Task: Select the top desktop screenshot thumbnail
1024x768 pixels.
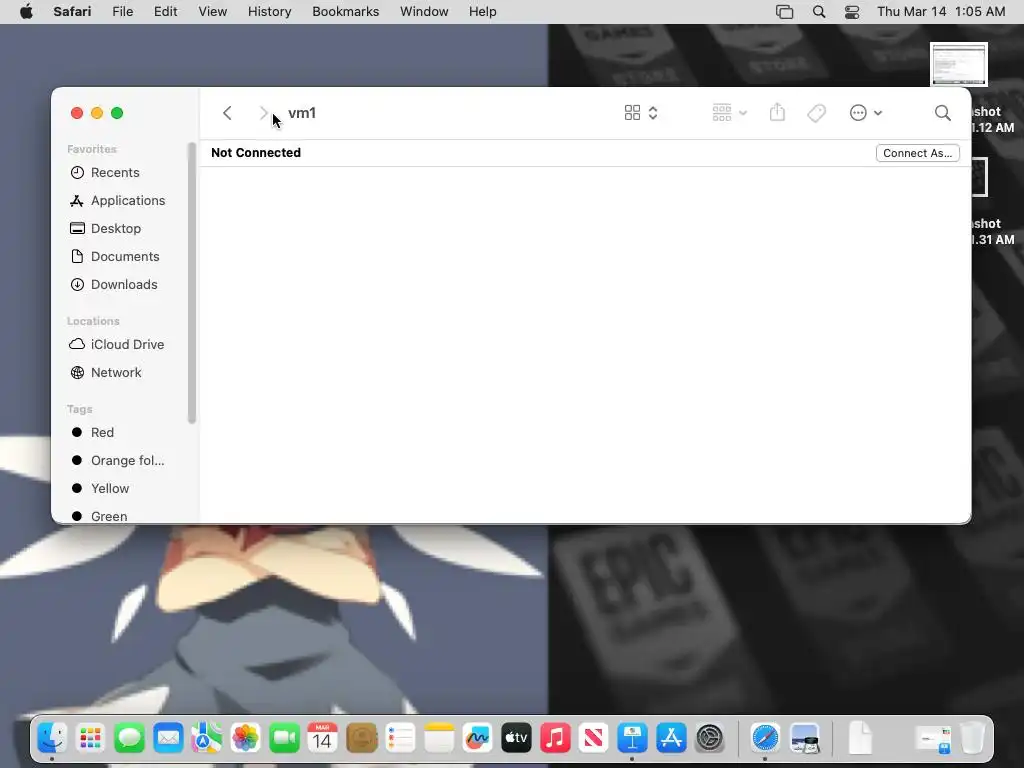Action: click(959, 64)
